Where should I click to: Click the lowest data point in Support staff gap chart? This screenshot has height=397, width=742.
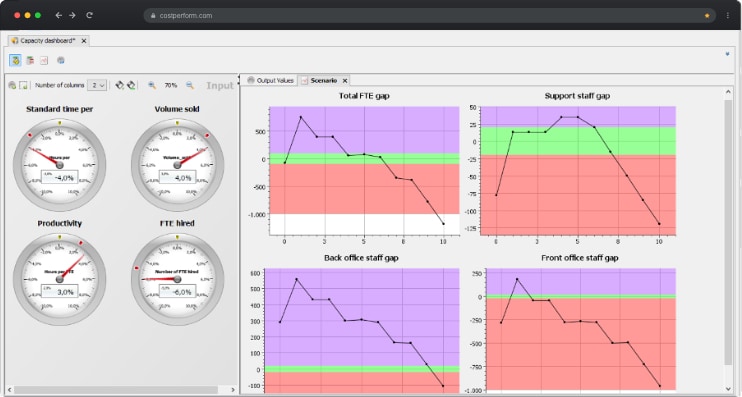click(659, 224)
